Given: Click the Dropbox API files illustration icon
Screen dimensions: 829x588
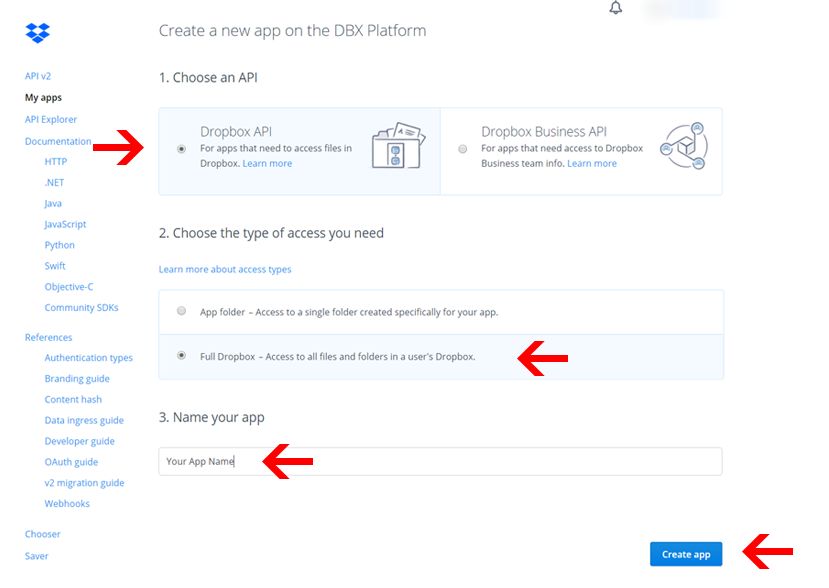Looking at the screenshot, I should tap(395, 148).
